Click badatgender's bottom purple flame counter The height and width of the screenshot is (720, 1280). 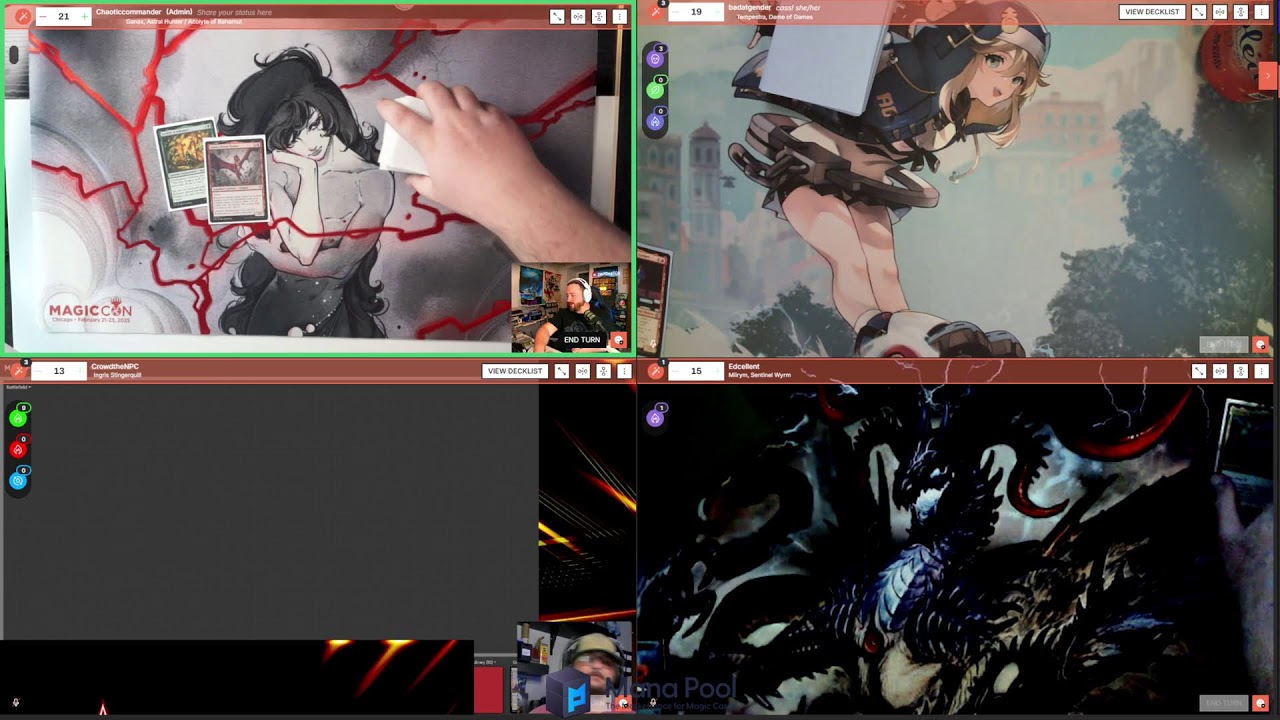point(655,121)
